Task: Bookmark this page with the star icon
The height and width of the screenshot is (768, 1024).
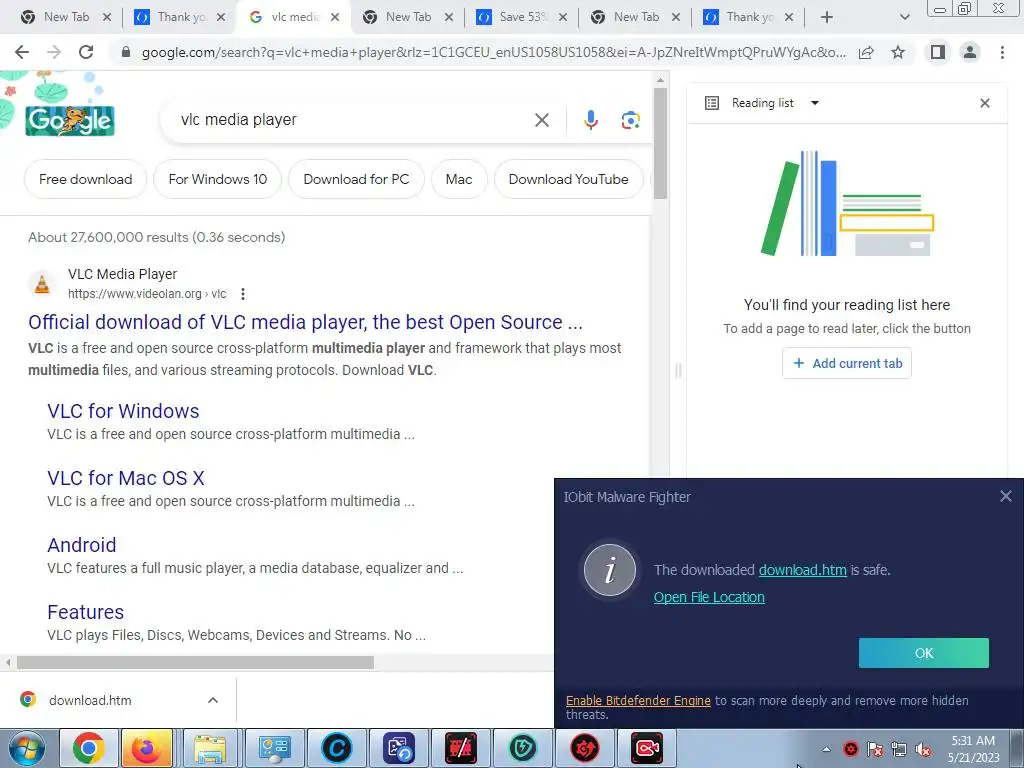Action: click(898, 52)
